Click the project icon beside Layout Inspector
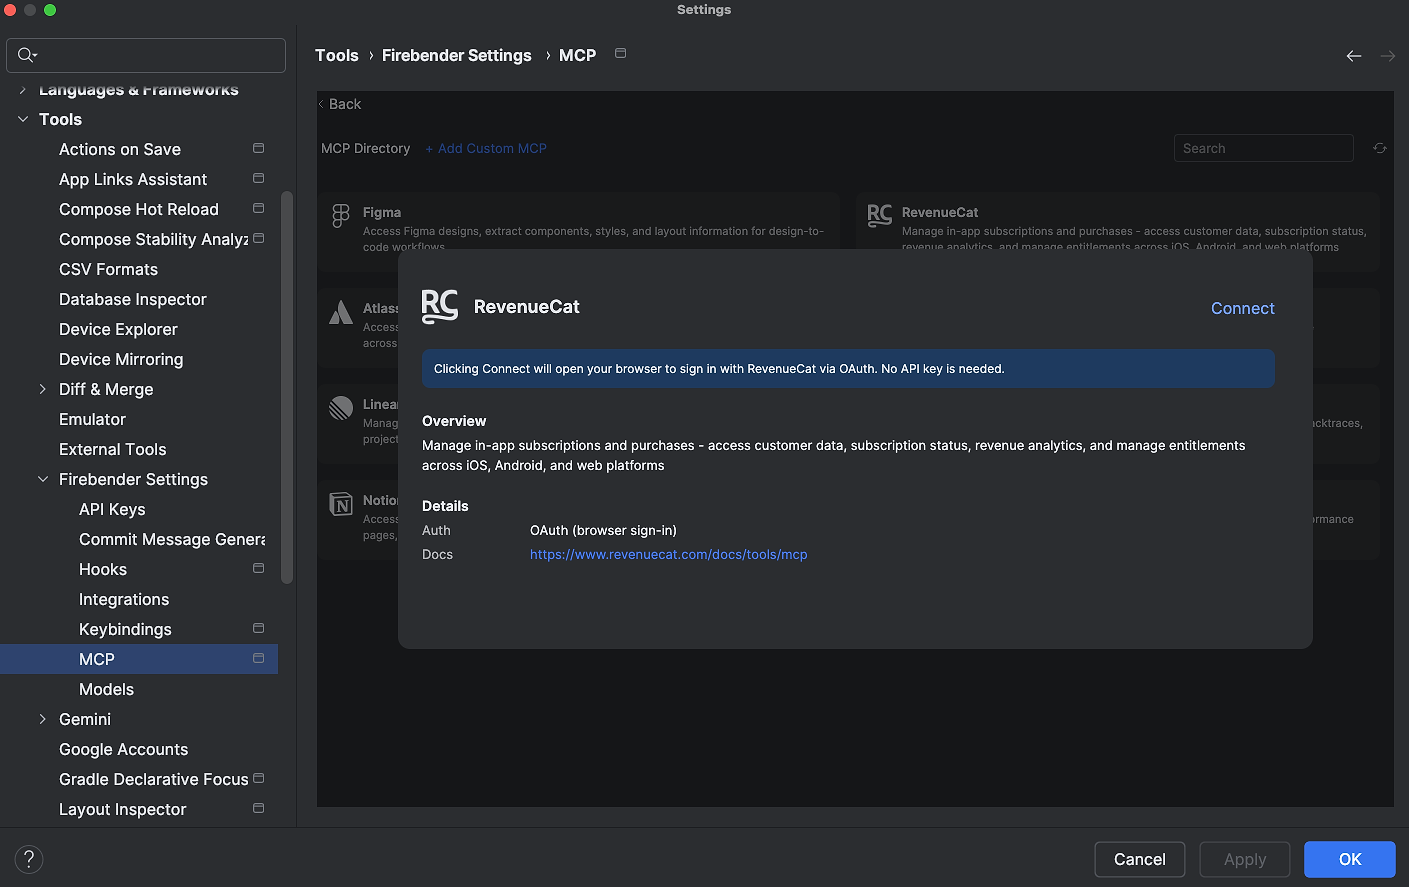Image resolution: width=1409 pixels, height=887 pixels. (258, 808)
